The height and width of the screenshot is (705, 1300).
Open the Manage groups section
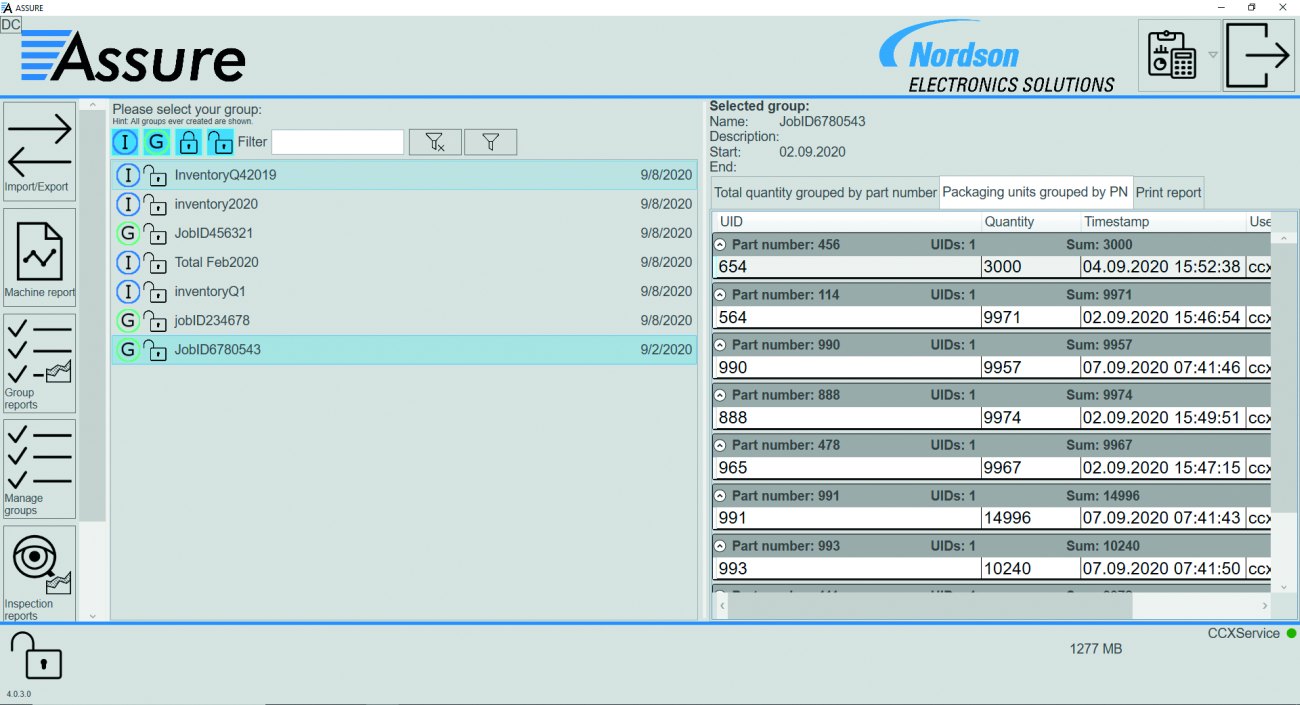coord(40,469)
